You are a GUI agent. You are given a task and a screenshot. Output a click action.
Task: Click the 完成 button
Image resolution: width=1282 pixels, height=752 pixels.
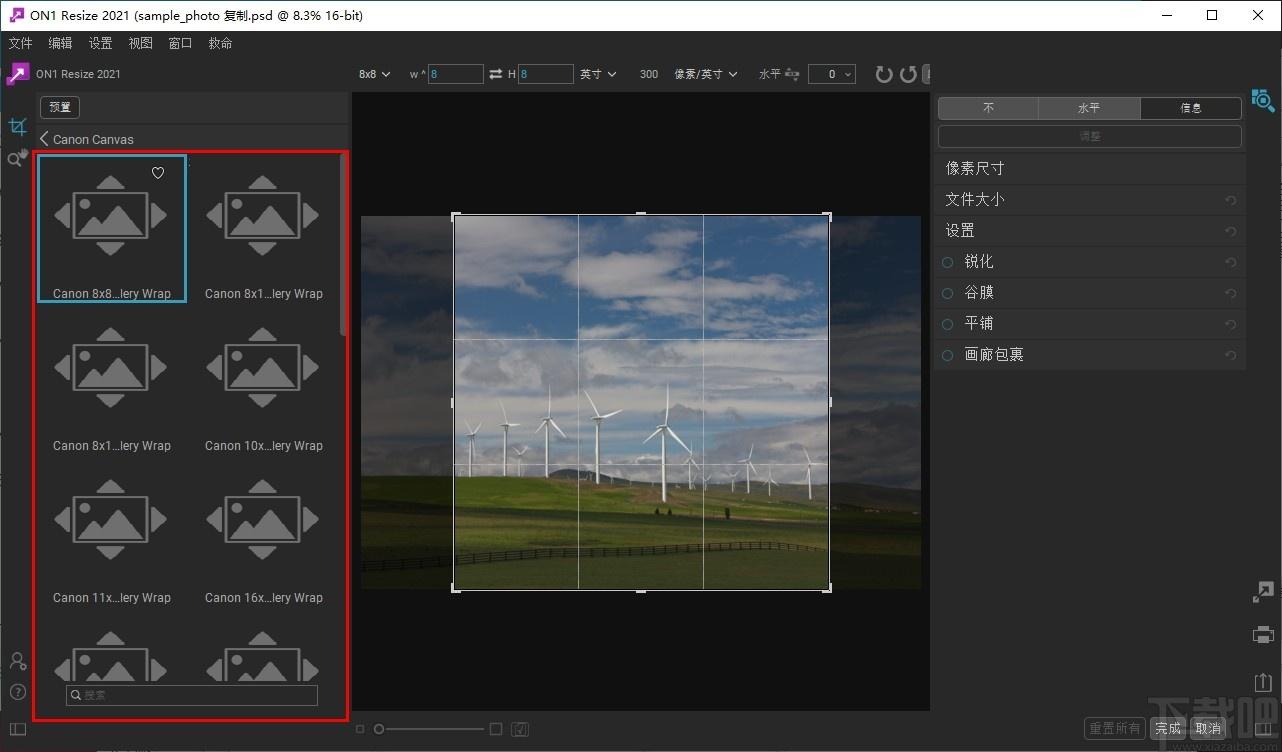click(x=1167, y=729)
